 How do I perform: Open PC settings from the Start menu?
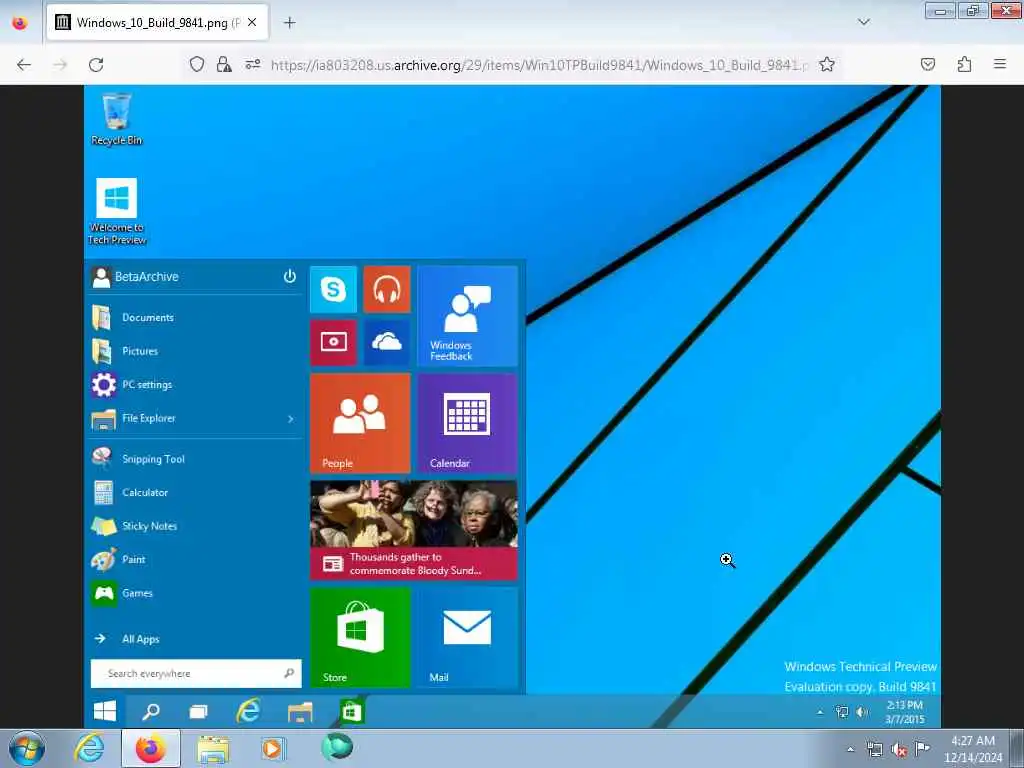pos(195,385)
